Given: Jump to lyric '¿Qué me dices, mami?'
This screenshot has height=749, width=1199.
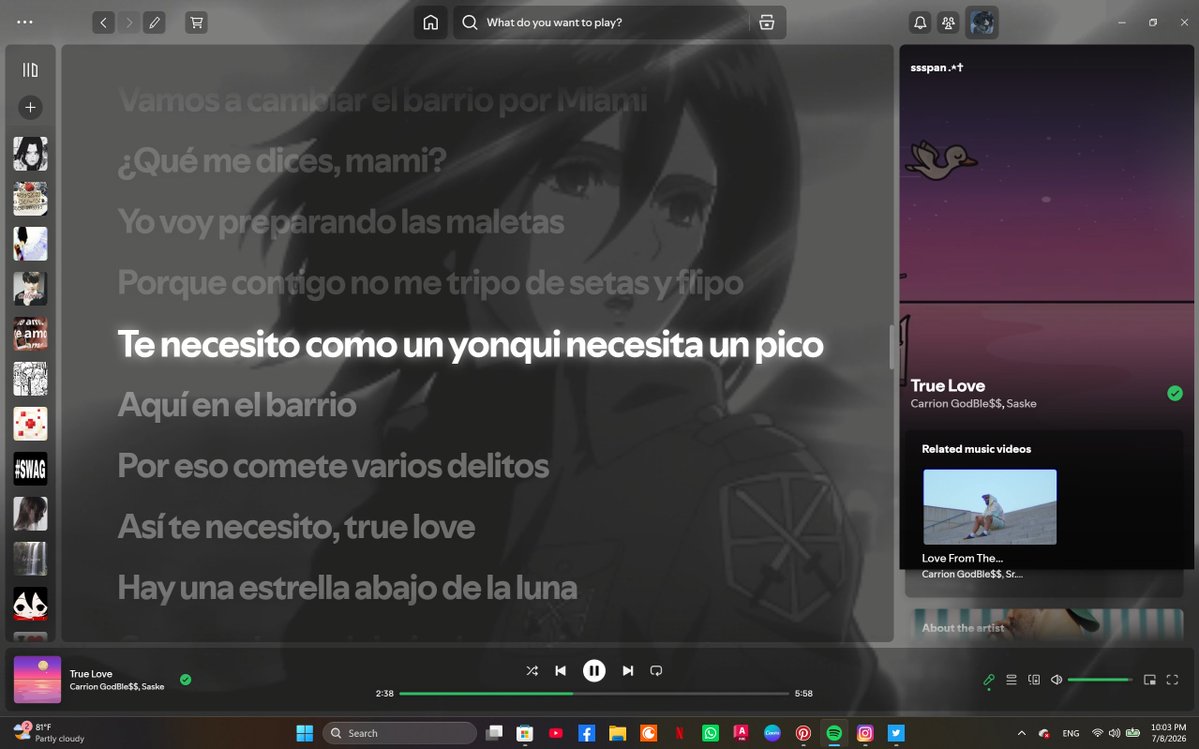Looking at the screenshot, I should pos(282,160).
